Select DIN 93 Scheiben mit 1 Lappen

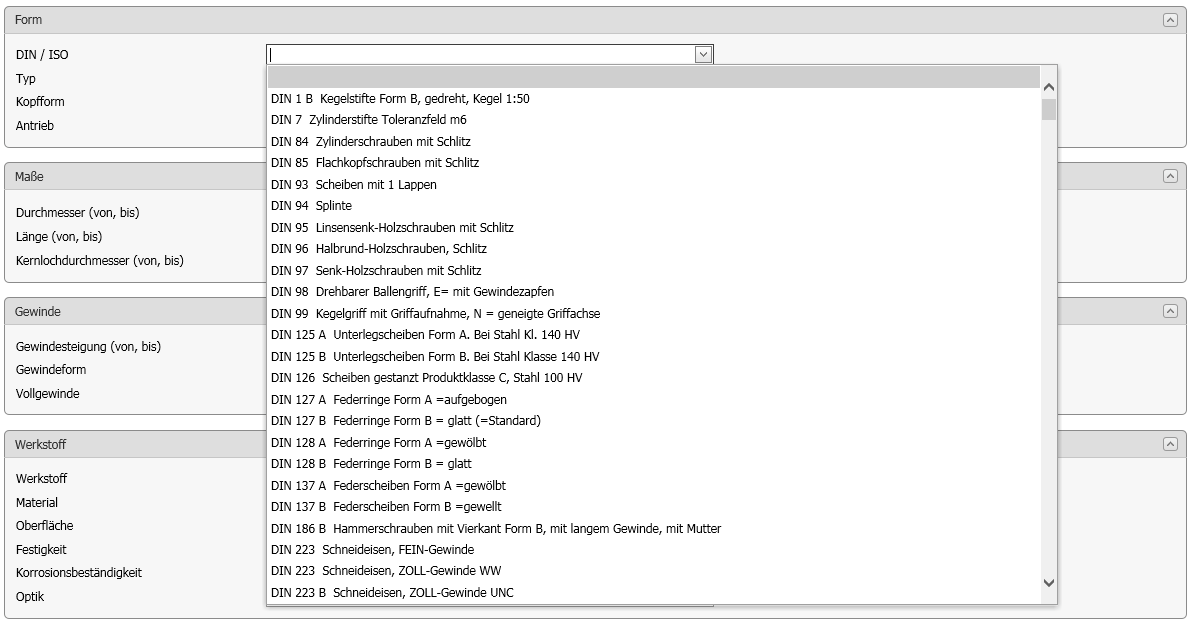pos(354,185)
